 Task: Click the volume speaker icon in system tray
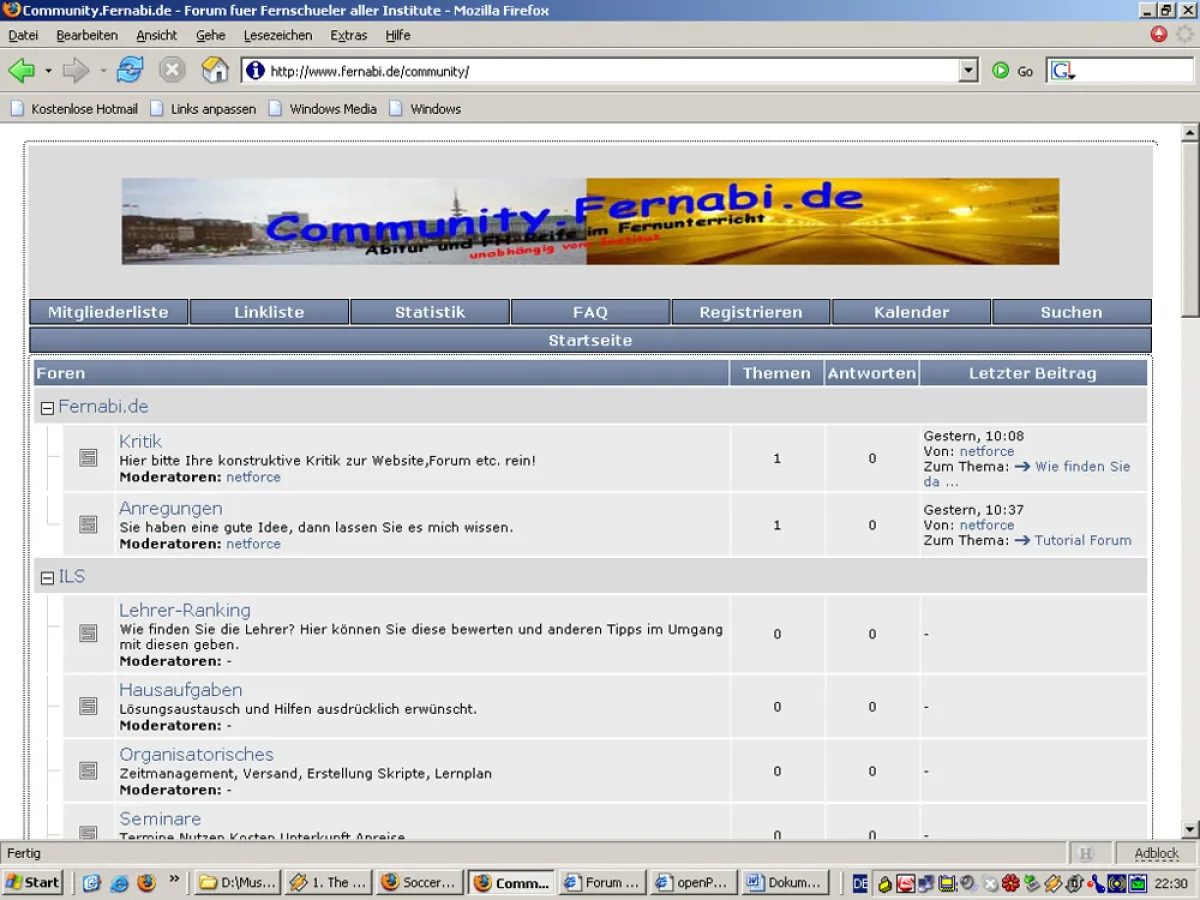966,882
